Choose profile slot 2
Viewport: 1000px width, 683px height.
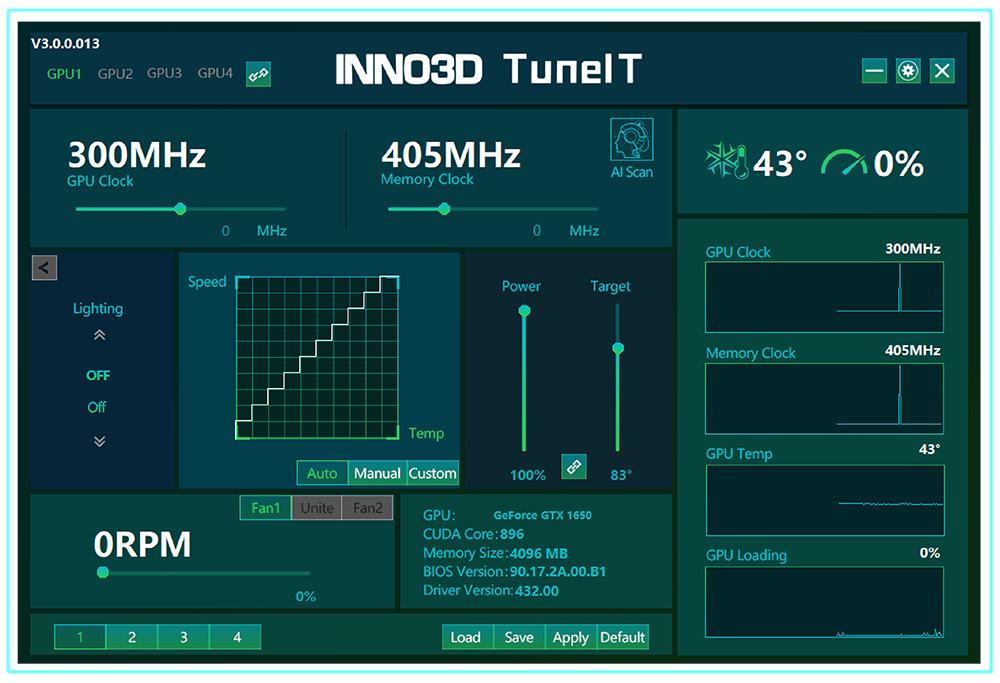pos(132,637)
